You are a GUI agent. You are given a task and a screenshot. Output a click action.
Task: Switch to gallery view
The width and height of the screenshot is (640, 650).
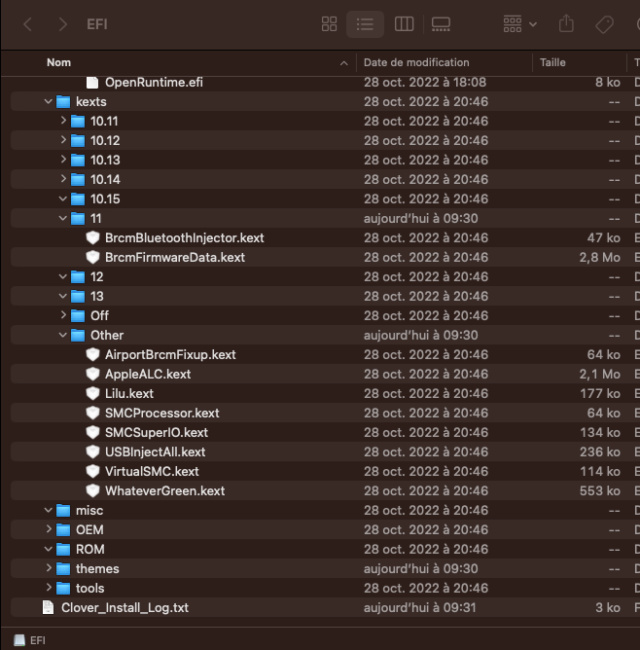[x=441, y=24]
